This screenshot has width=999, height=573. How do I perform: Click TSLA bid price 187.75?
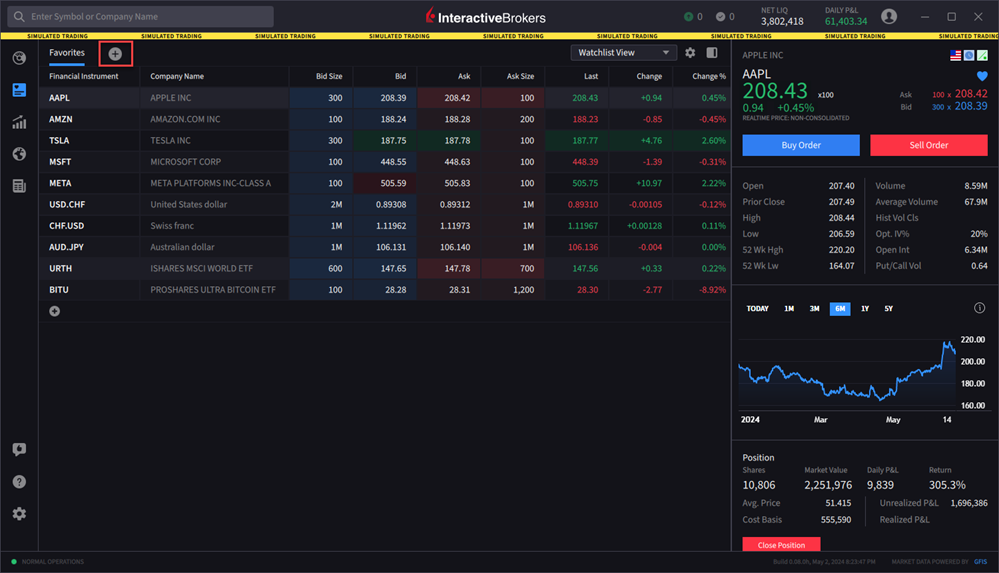click(x=393, y=140)
